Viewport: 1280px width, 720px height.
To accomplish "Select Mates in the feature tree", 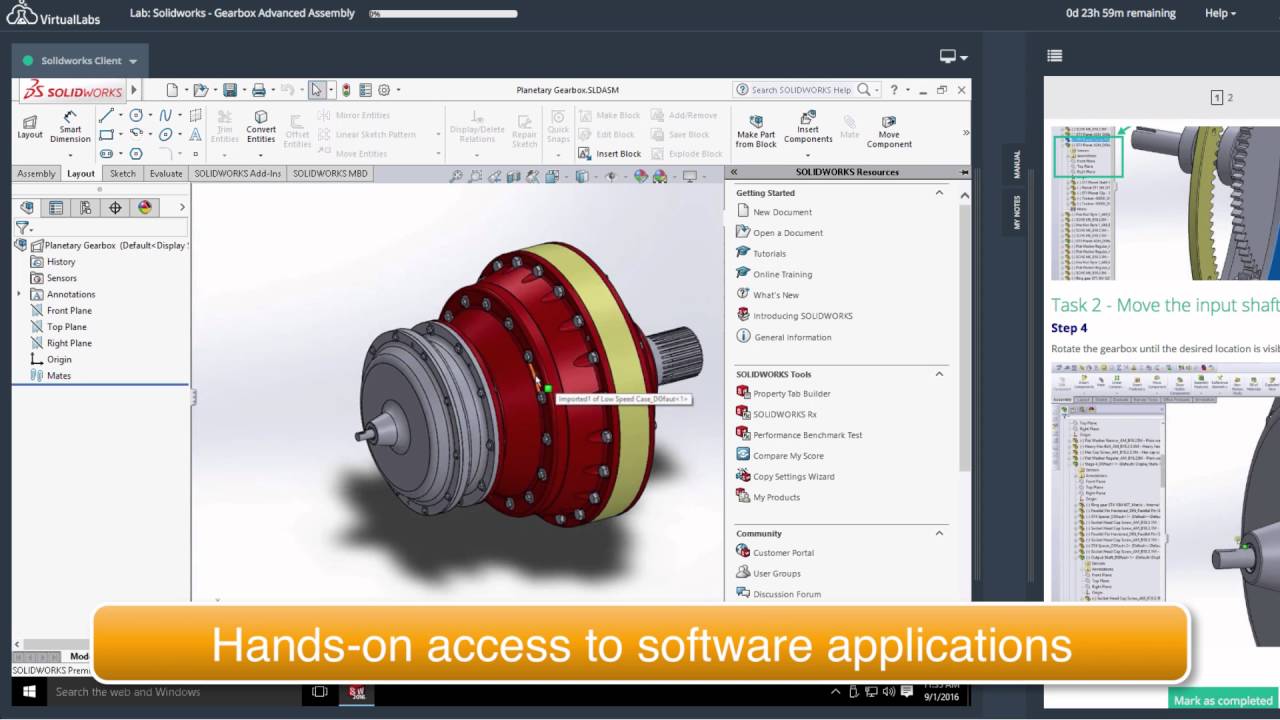I will pyautogui.click(x=59, y=376).
